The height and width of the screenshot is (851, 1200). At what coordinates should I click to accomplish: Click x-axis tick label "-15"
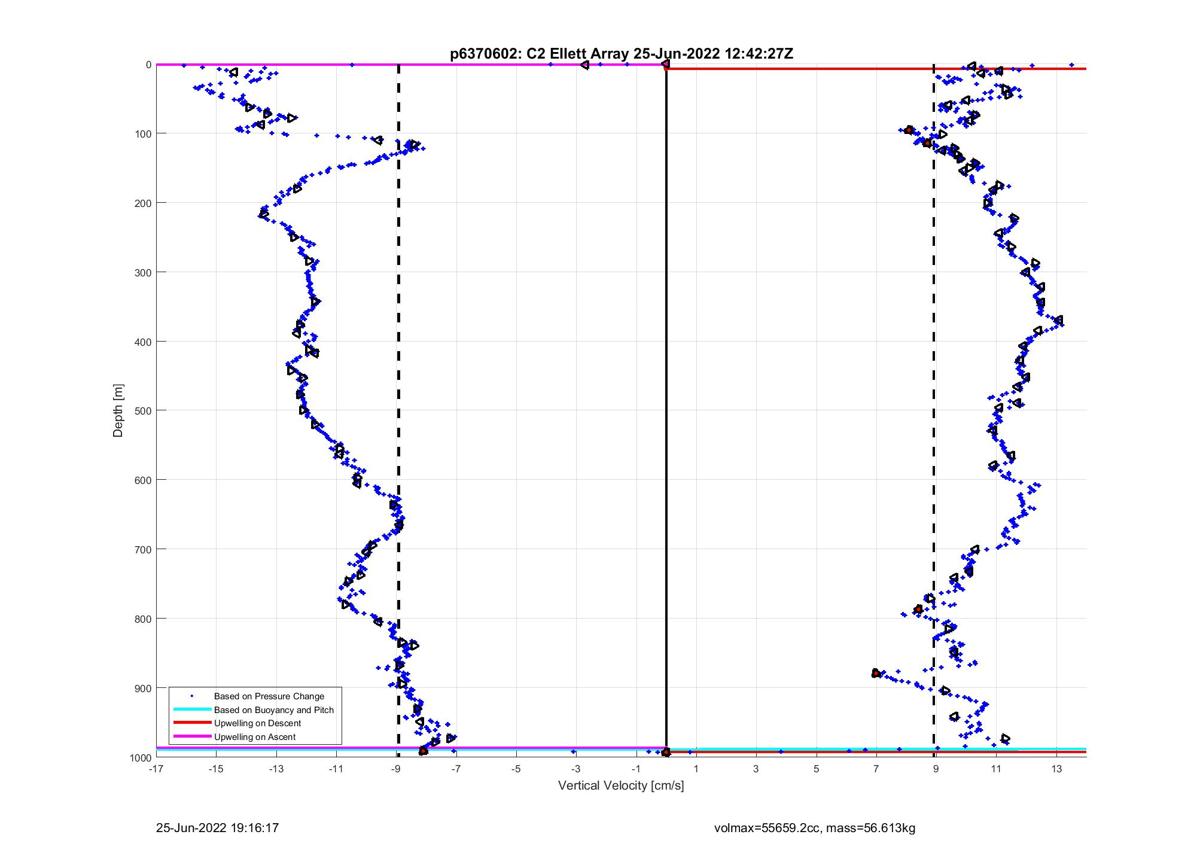pyautogui.click(x=216, y=769)
